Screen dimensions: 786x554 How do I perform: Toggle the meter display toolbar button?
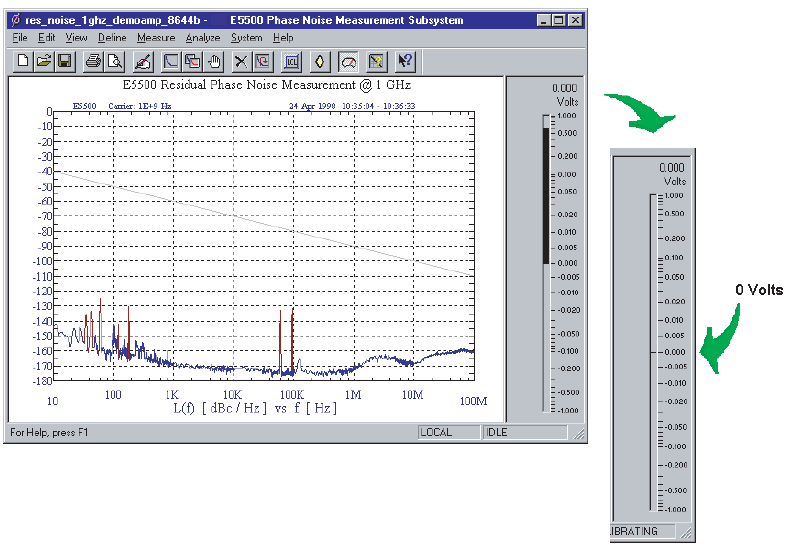(x=349, y=62)
